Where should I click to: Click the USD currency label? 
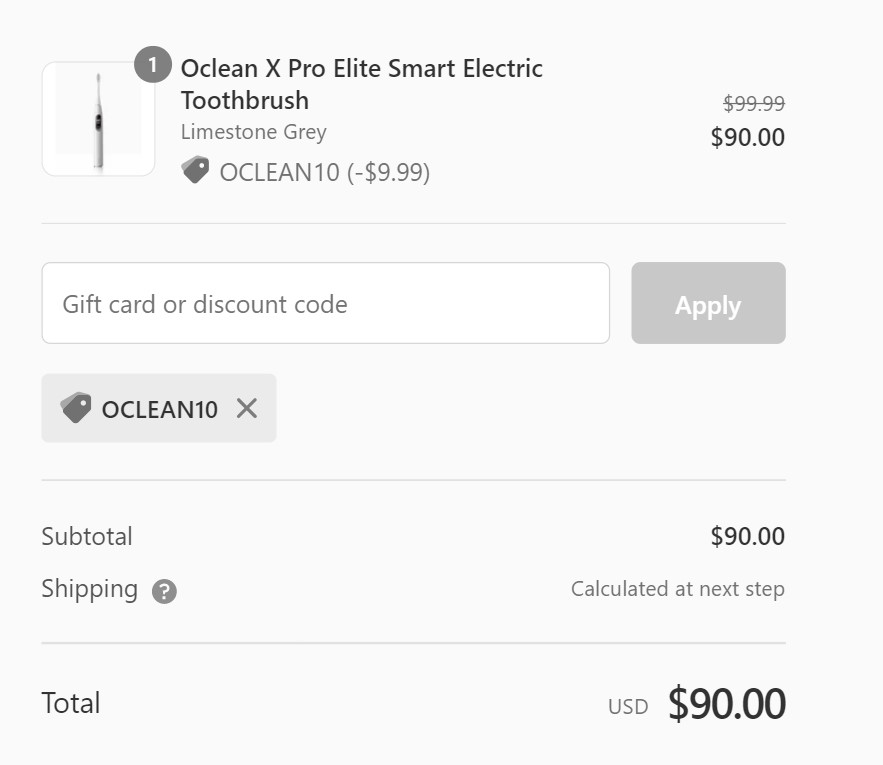(x=628, y=707)
